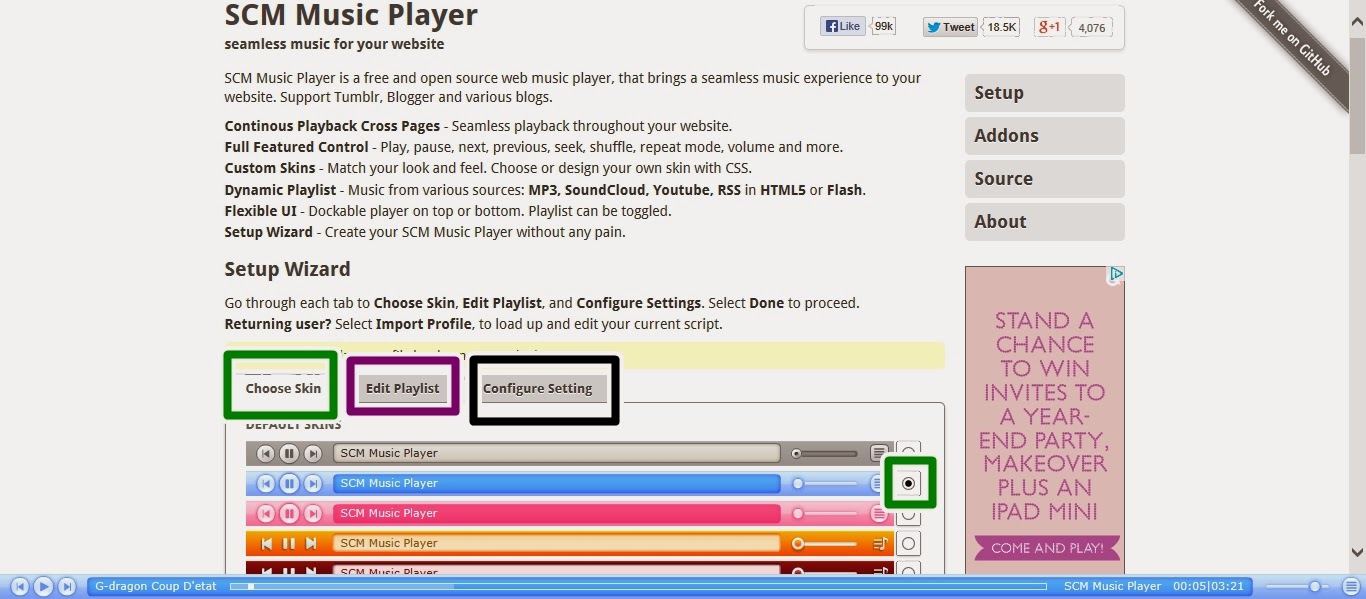This screenshot has width=1366, height=599.
Task: Open the About sidebar item
Action: [x=1044, y=222]
